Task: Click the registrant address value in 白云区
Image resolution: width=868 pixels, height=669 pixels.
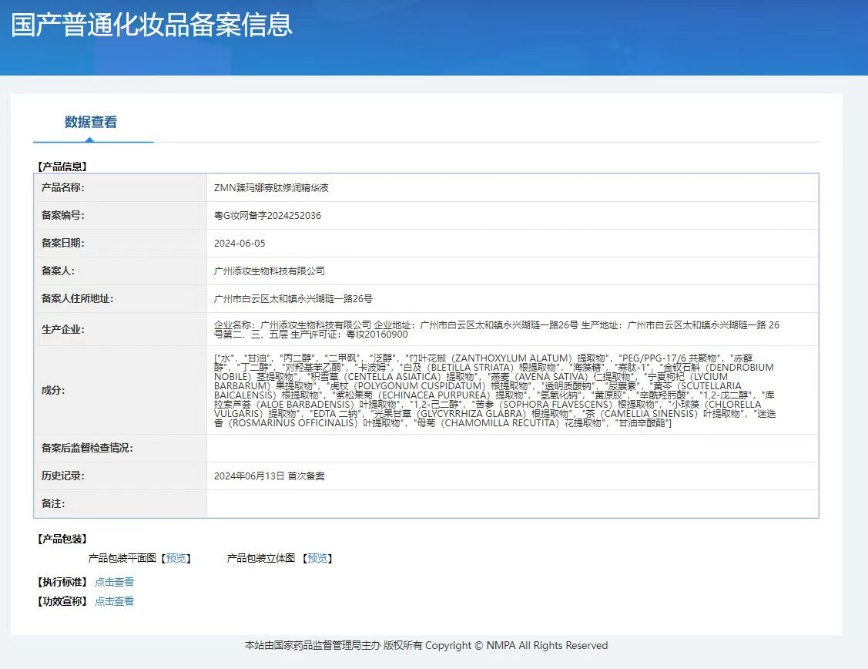Action: coord(293,299)
